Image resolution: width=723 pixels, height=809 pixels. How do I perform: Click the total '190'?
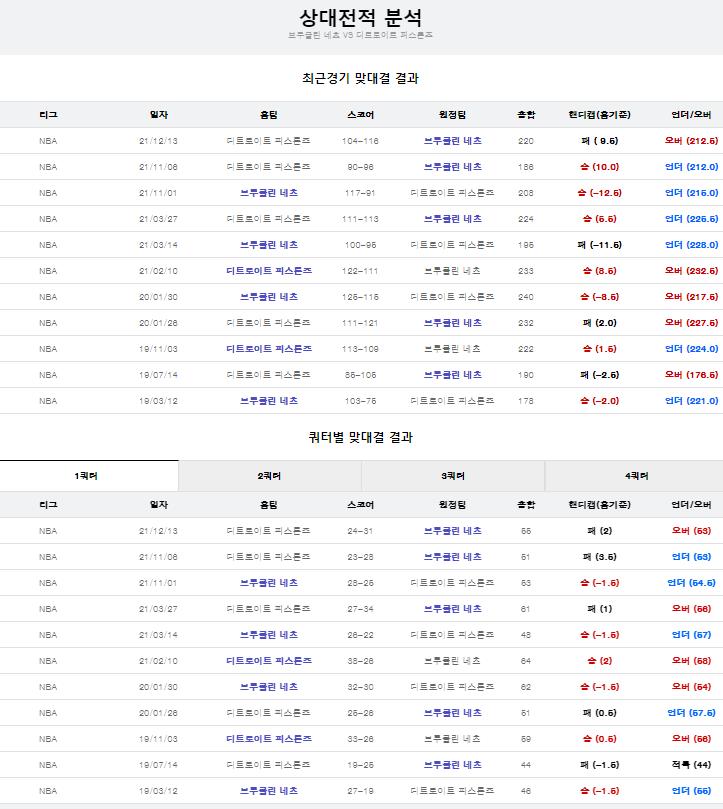coord(526,375)
